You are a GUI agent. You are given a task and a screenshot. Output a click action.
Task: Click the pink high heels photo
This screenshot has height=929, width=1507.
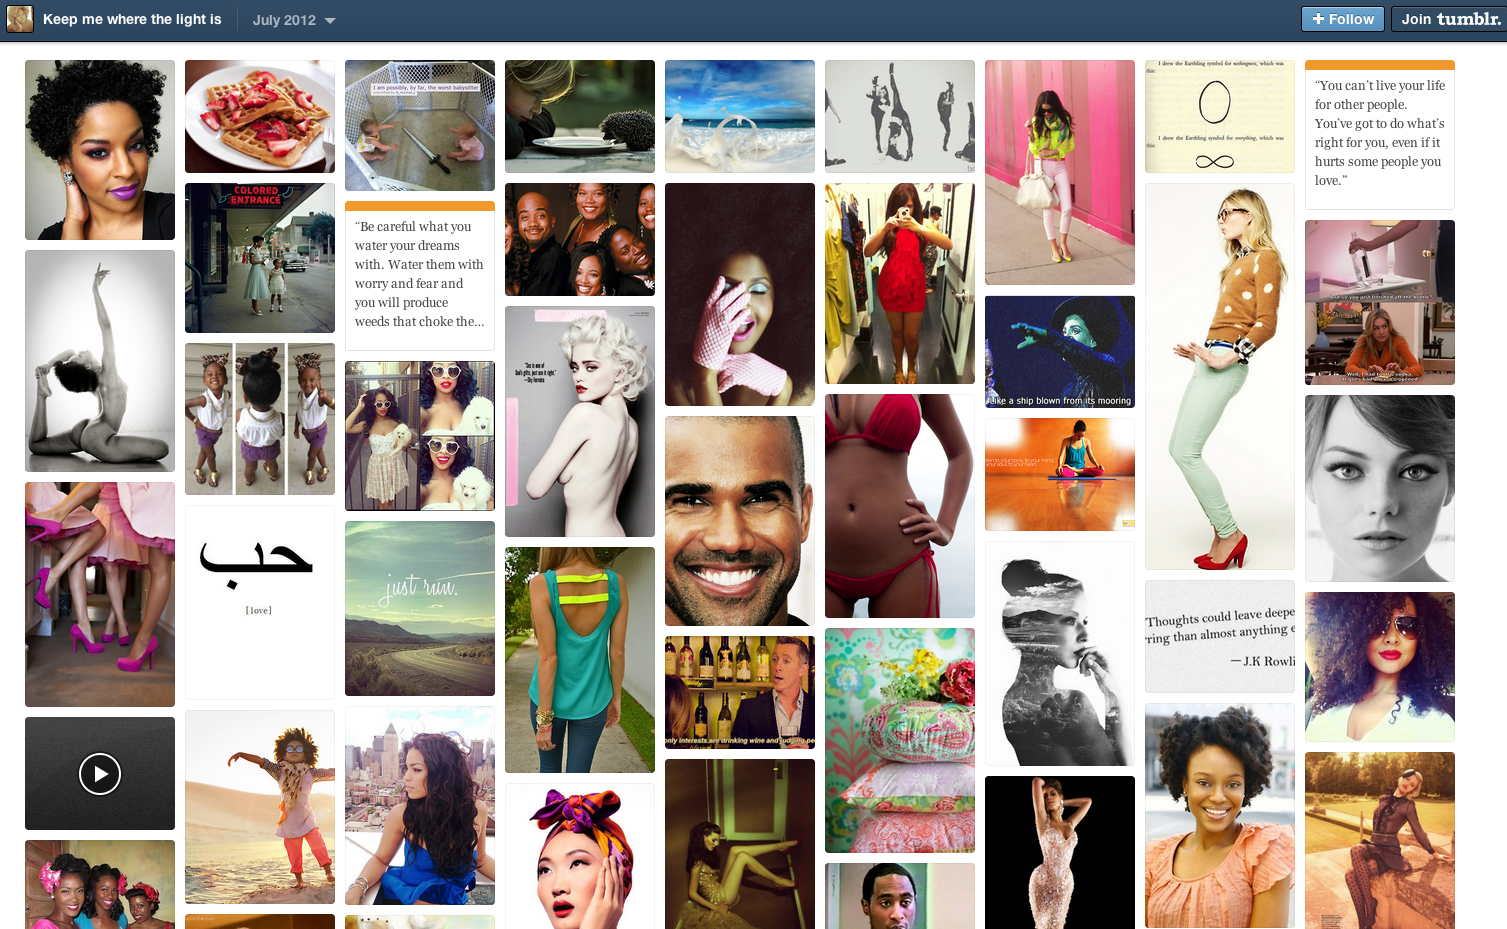(x=99, y=594)
